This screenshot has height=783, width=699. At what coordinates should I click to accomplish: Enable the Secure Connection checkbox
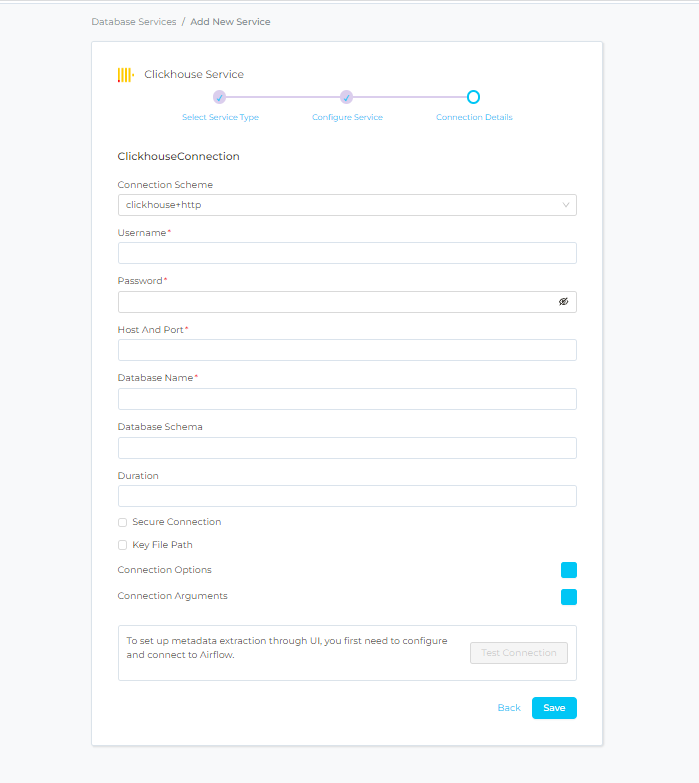pos(122,522)
